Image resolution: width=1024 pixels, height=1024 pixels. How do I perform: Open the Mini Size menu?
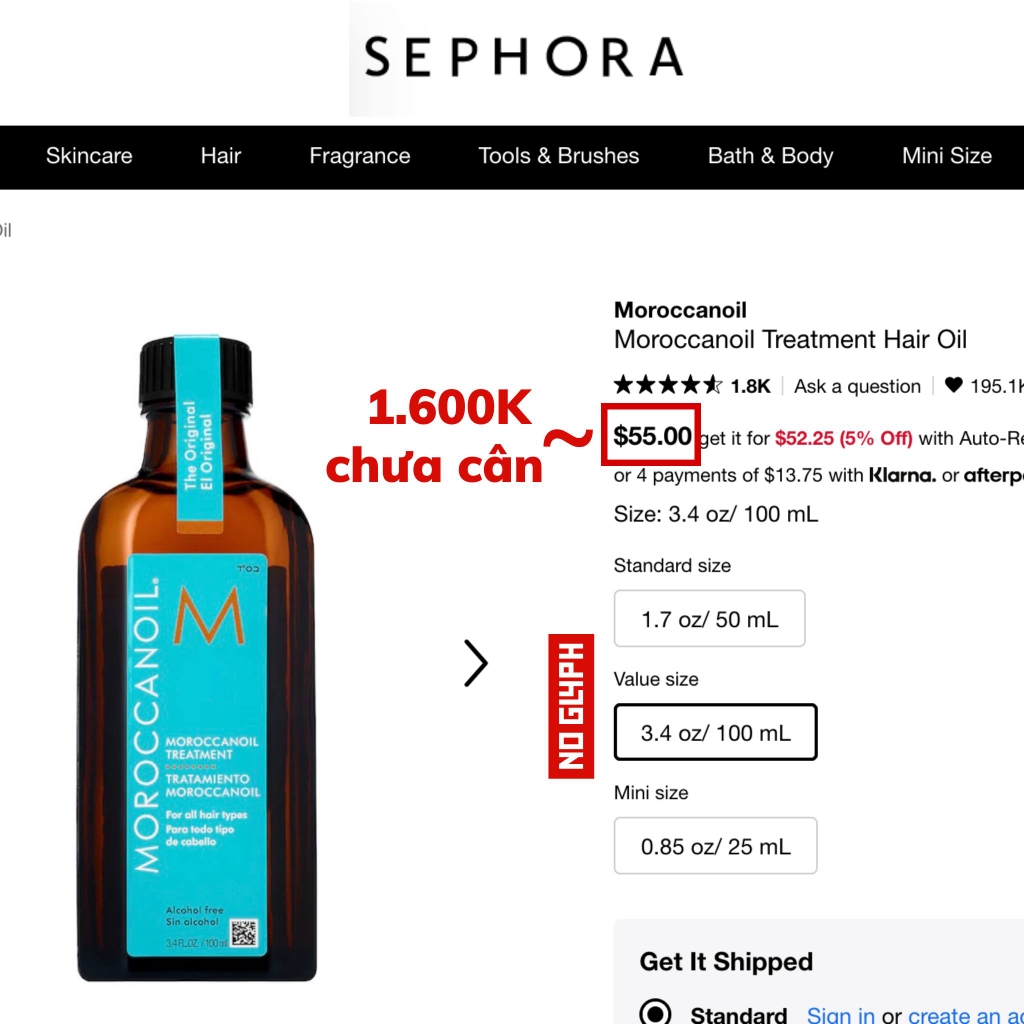point(947,156)
